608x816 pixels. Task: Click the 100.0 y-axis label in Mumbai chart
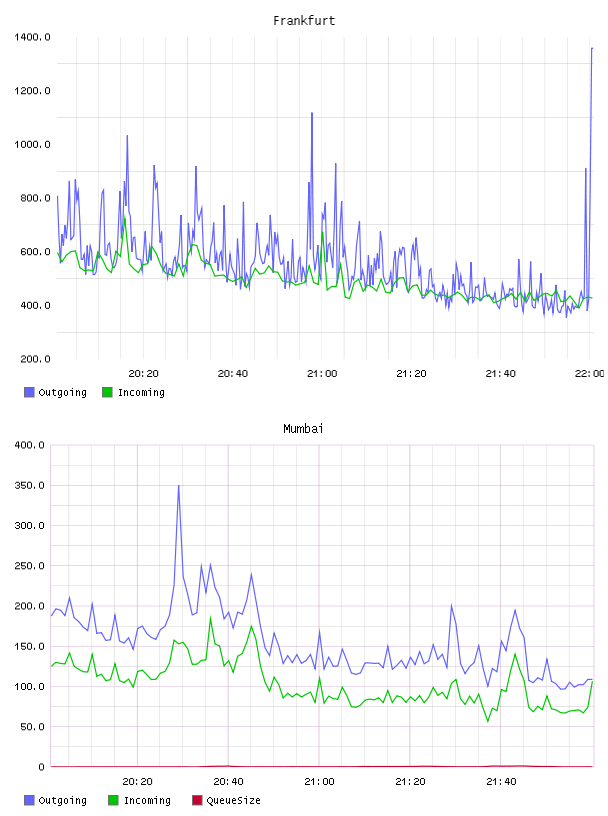30,686
